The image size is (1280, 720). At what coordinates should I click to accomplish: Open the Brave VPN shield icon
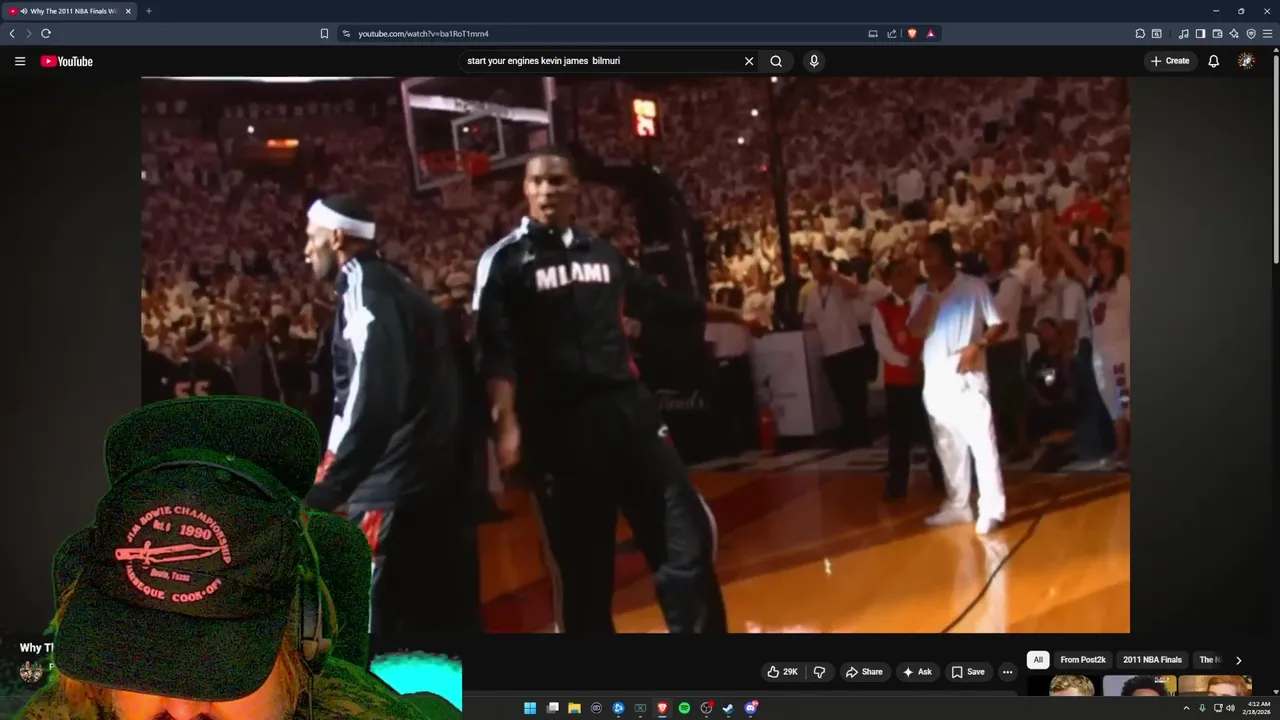pos(1251,33)
